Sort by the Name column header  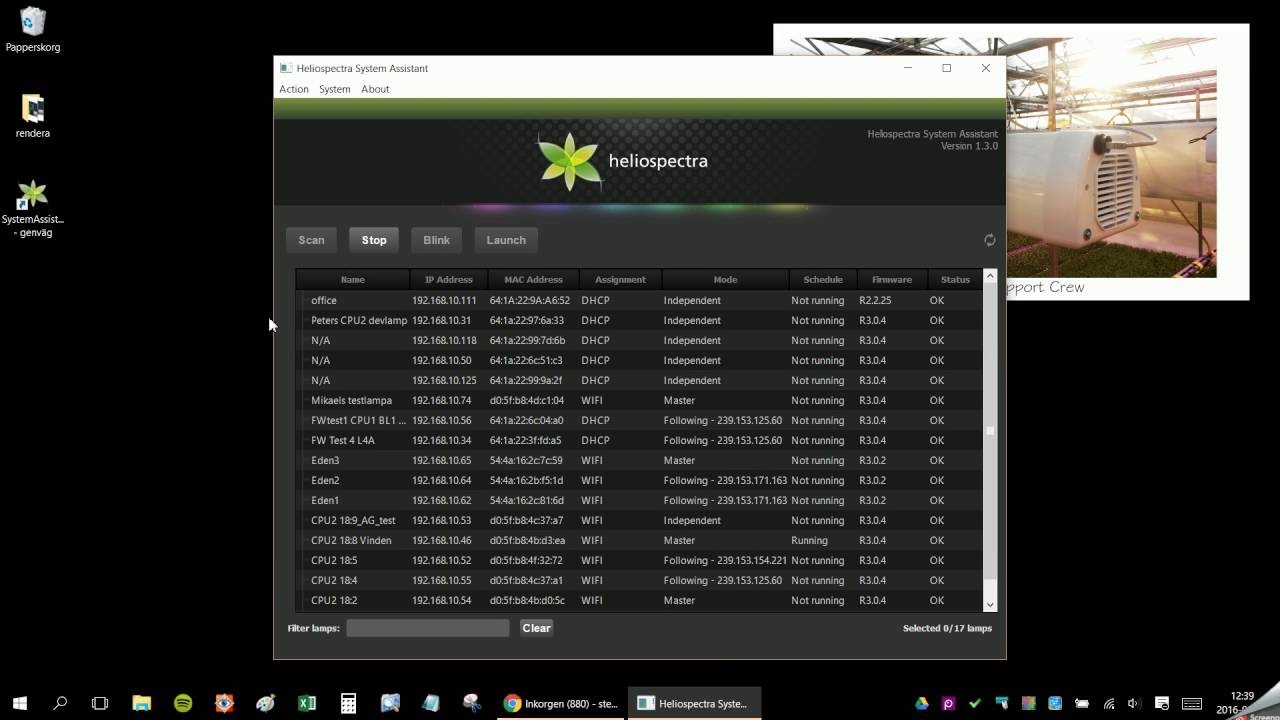pos(353,280)
